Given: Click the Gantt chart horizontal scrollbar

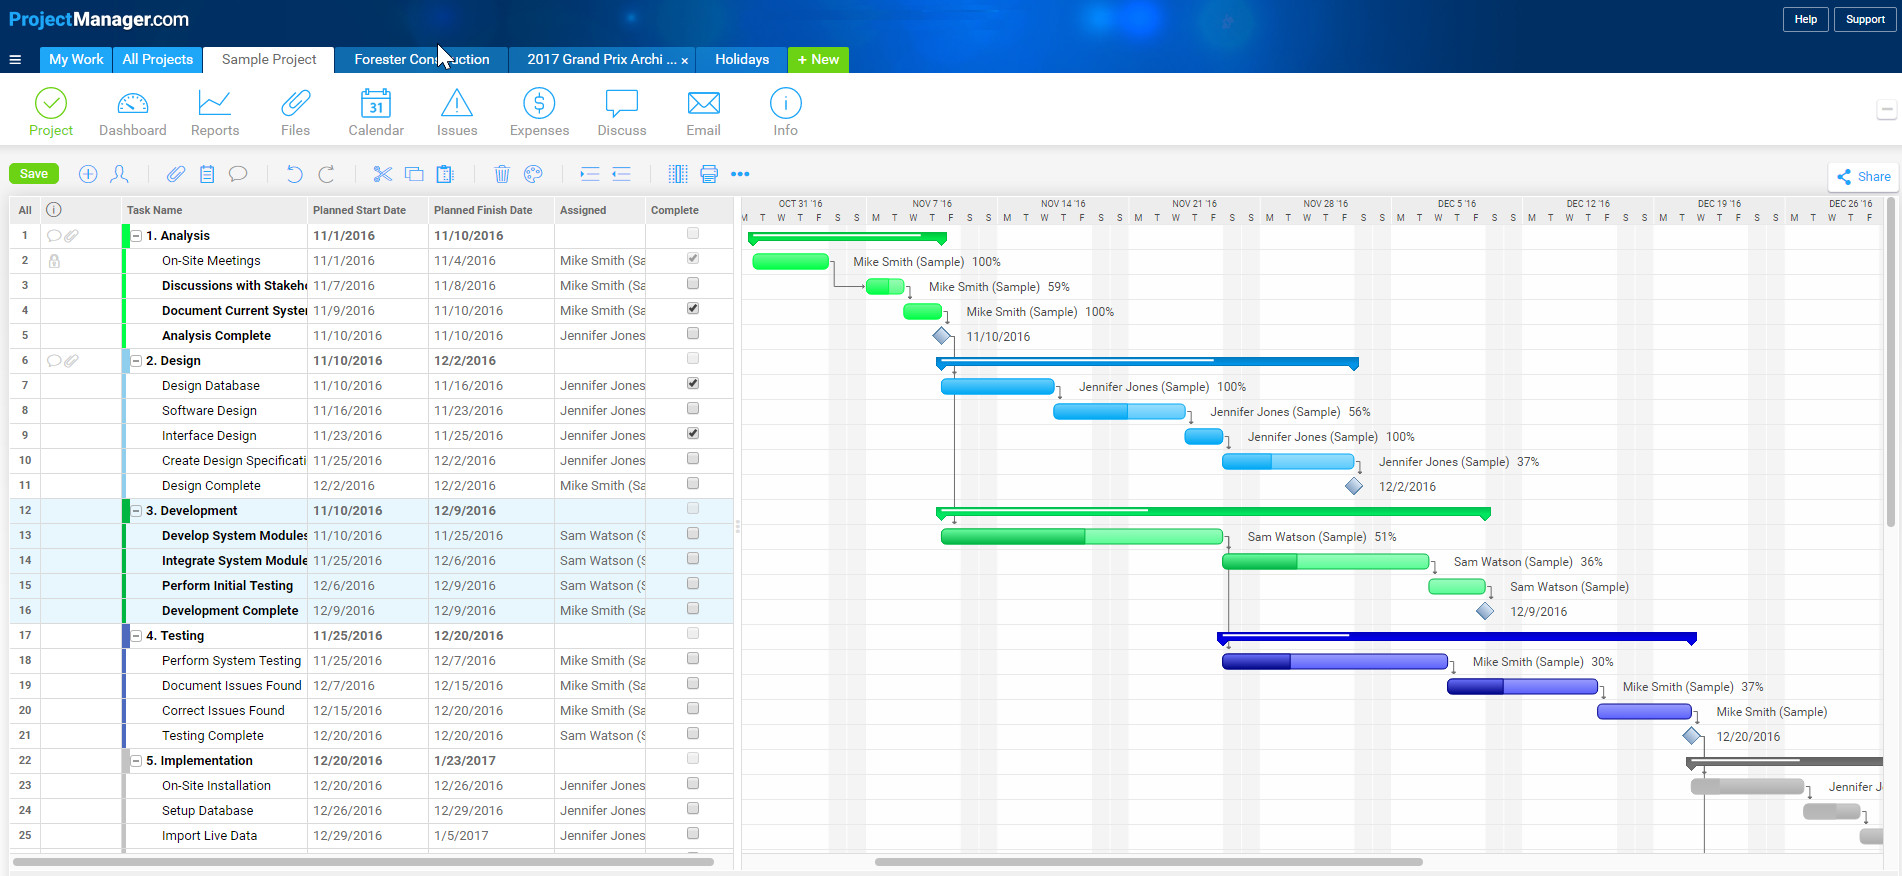Looking at the screenshot, I should (x=1147, y=862).
